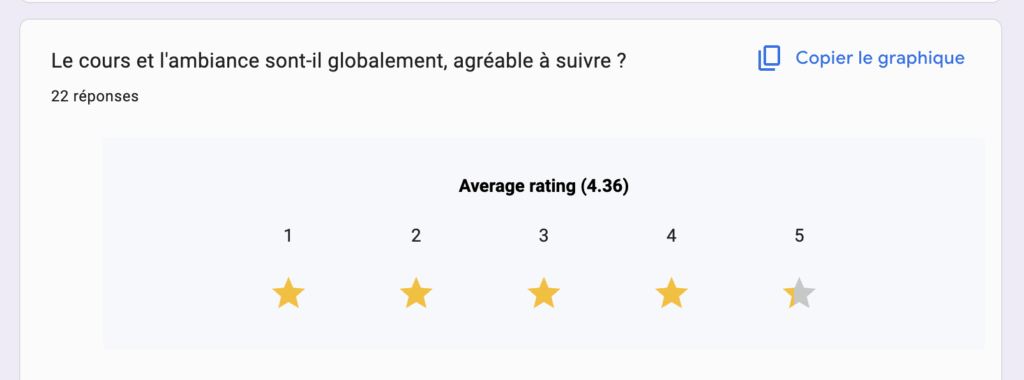Click the number 4 rating label
1024x380 pixels.
point(671,236)
